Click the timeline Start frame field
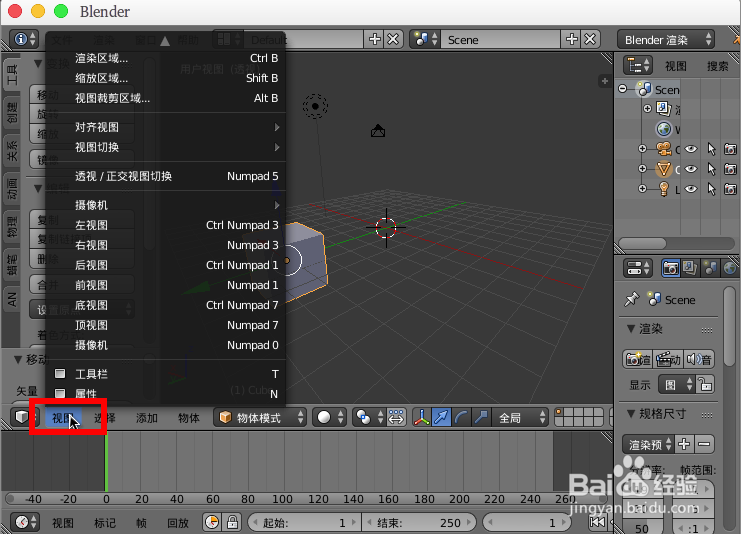 coord(304,523)
